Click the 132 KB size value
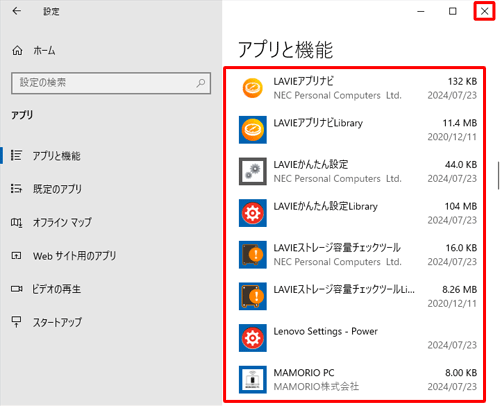500x406 pixels. (x=462, y=81)
